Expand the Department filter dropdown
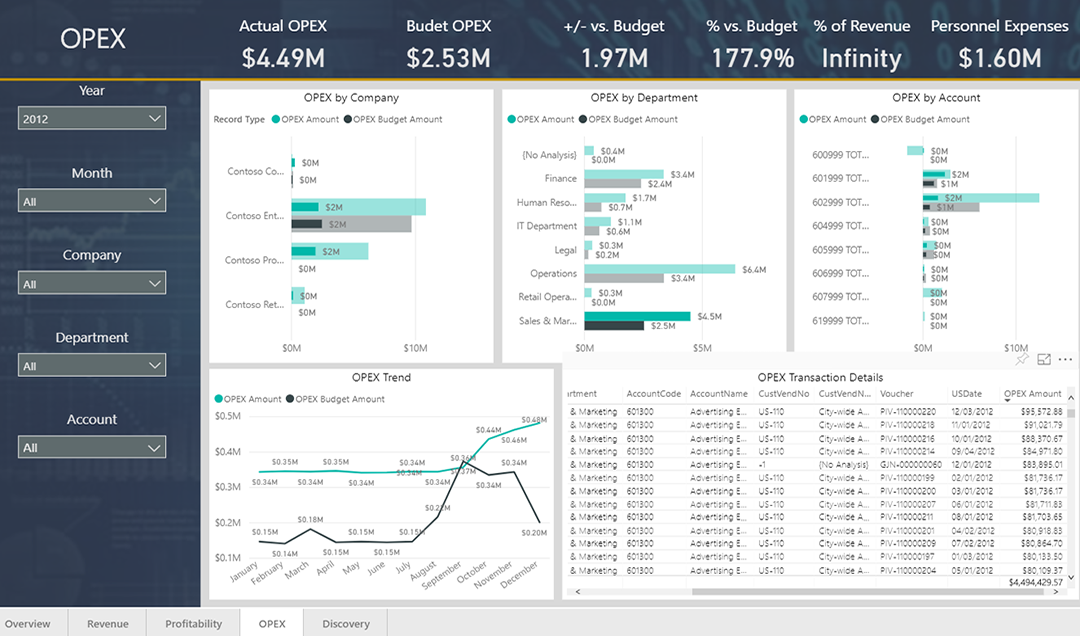This screenshot has width=1080, height=636. pos(92,366)
